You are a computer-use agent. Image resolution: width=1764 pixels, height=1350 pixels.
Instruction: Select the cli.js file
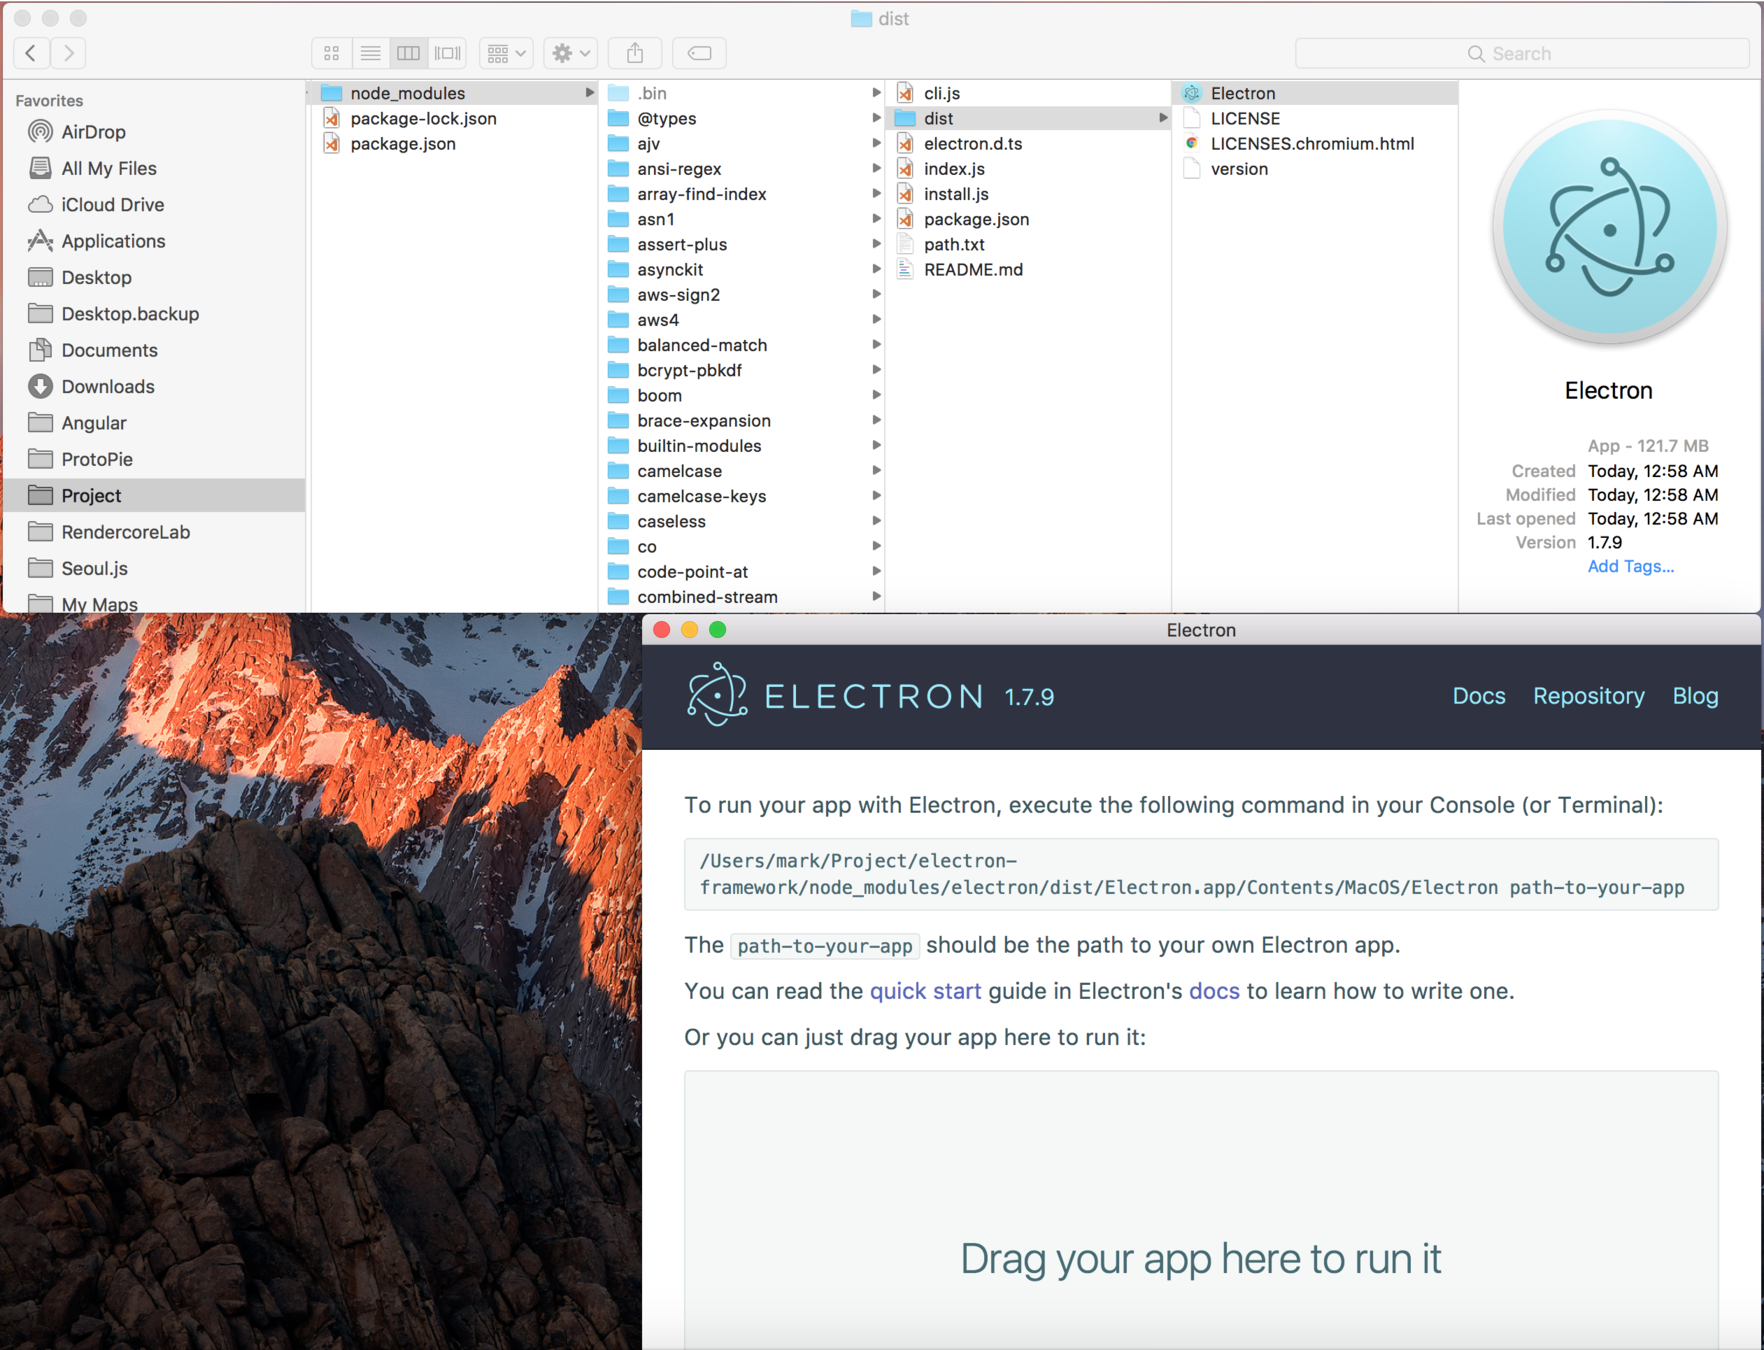click(x=1029, y=93)
